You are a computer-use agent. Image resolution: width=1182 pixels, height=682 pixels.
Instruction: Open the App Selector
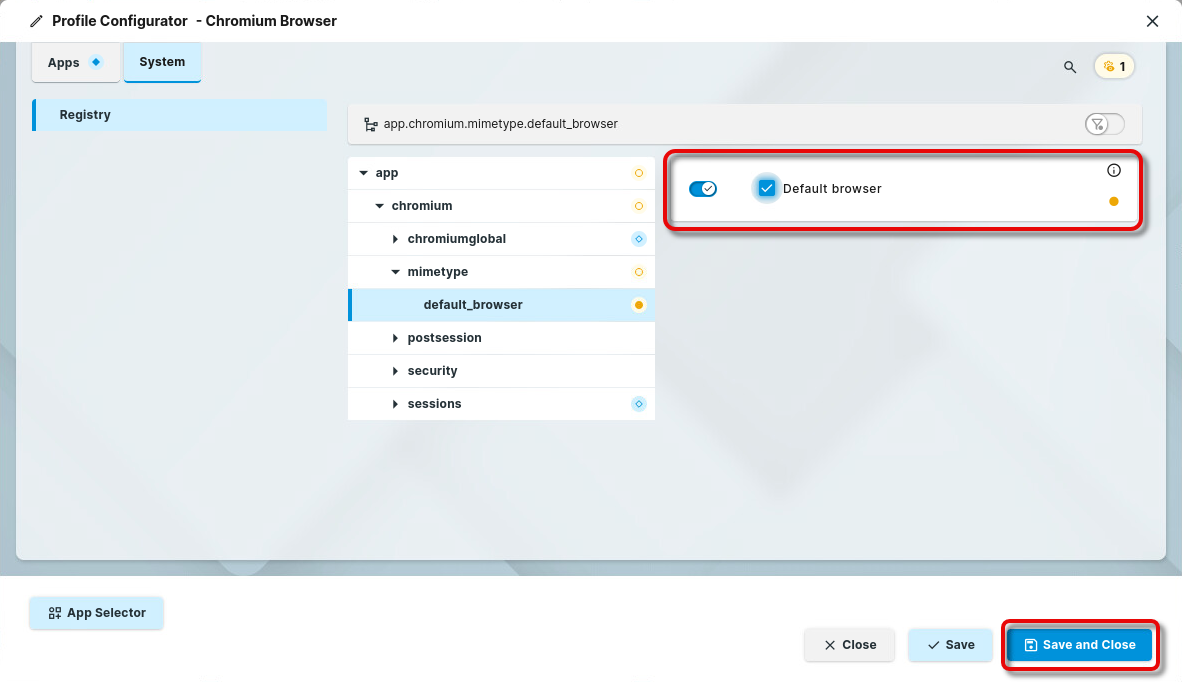[x=96, y=613]
